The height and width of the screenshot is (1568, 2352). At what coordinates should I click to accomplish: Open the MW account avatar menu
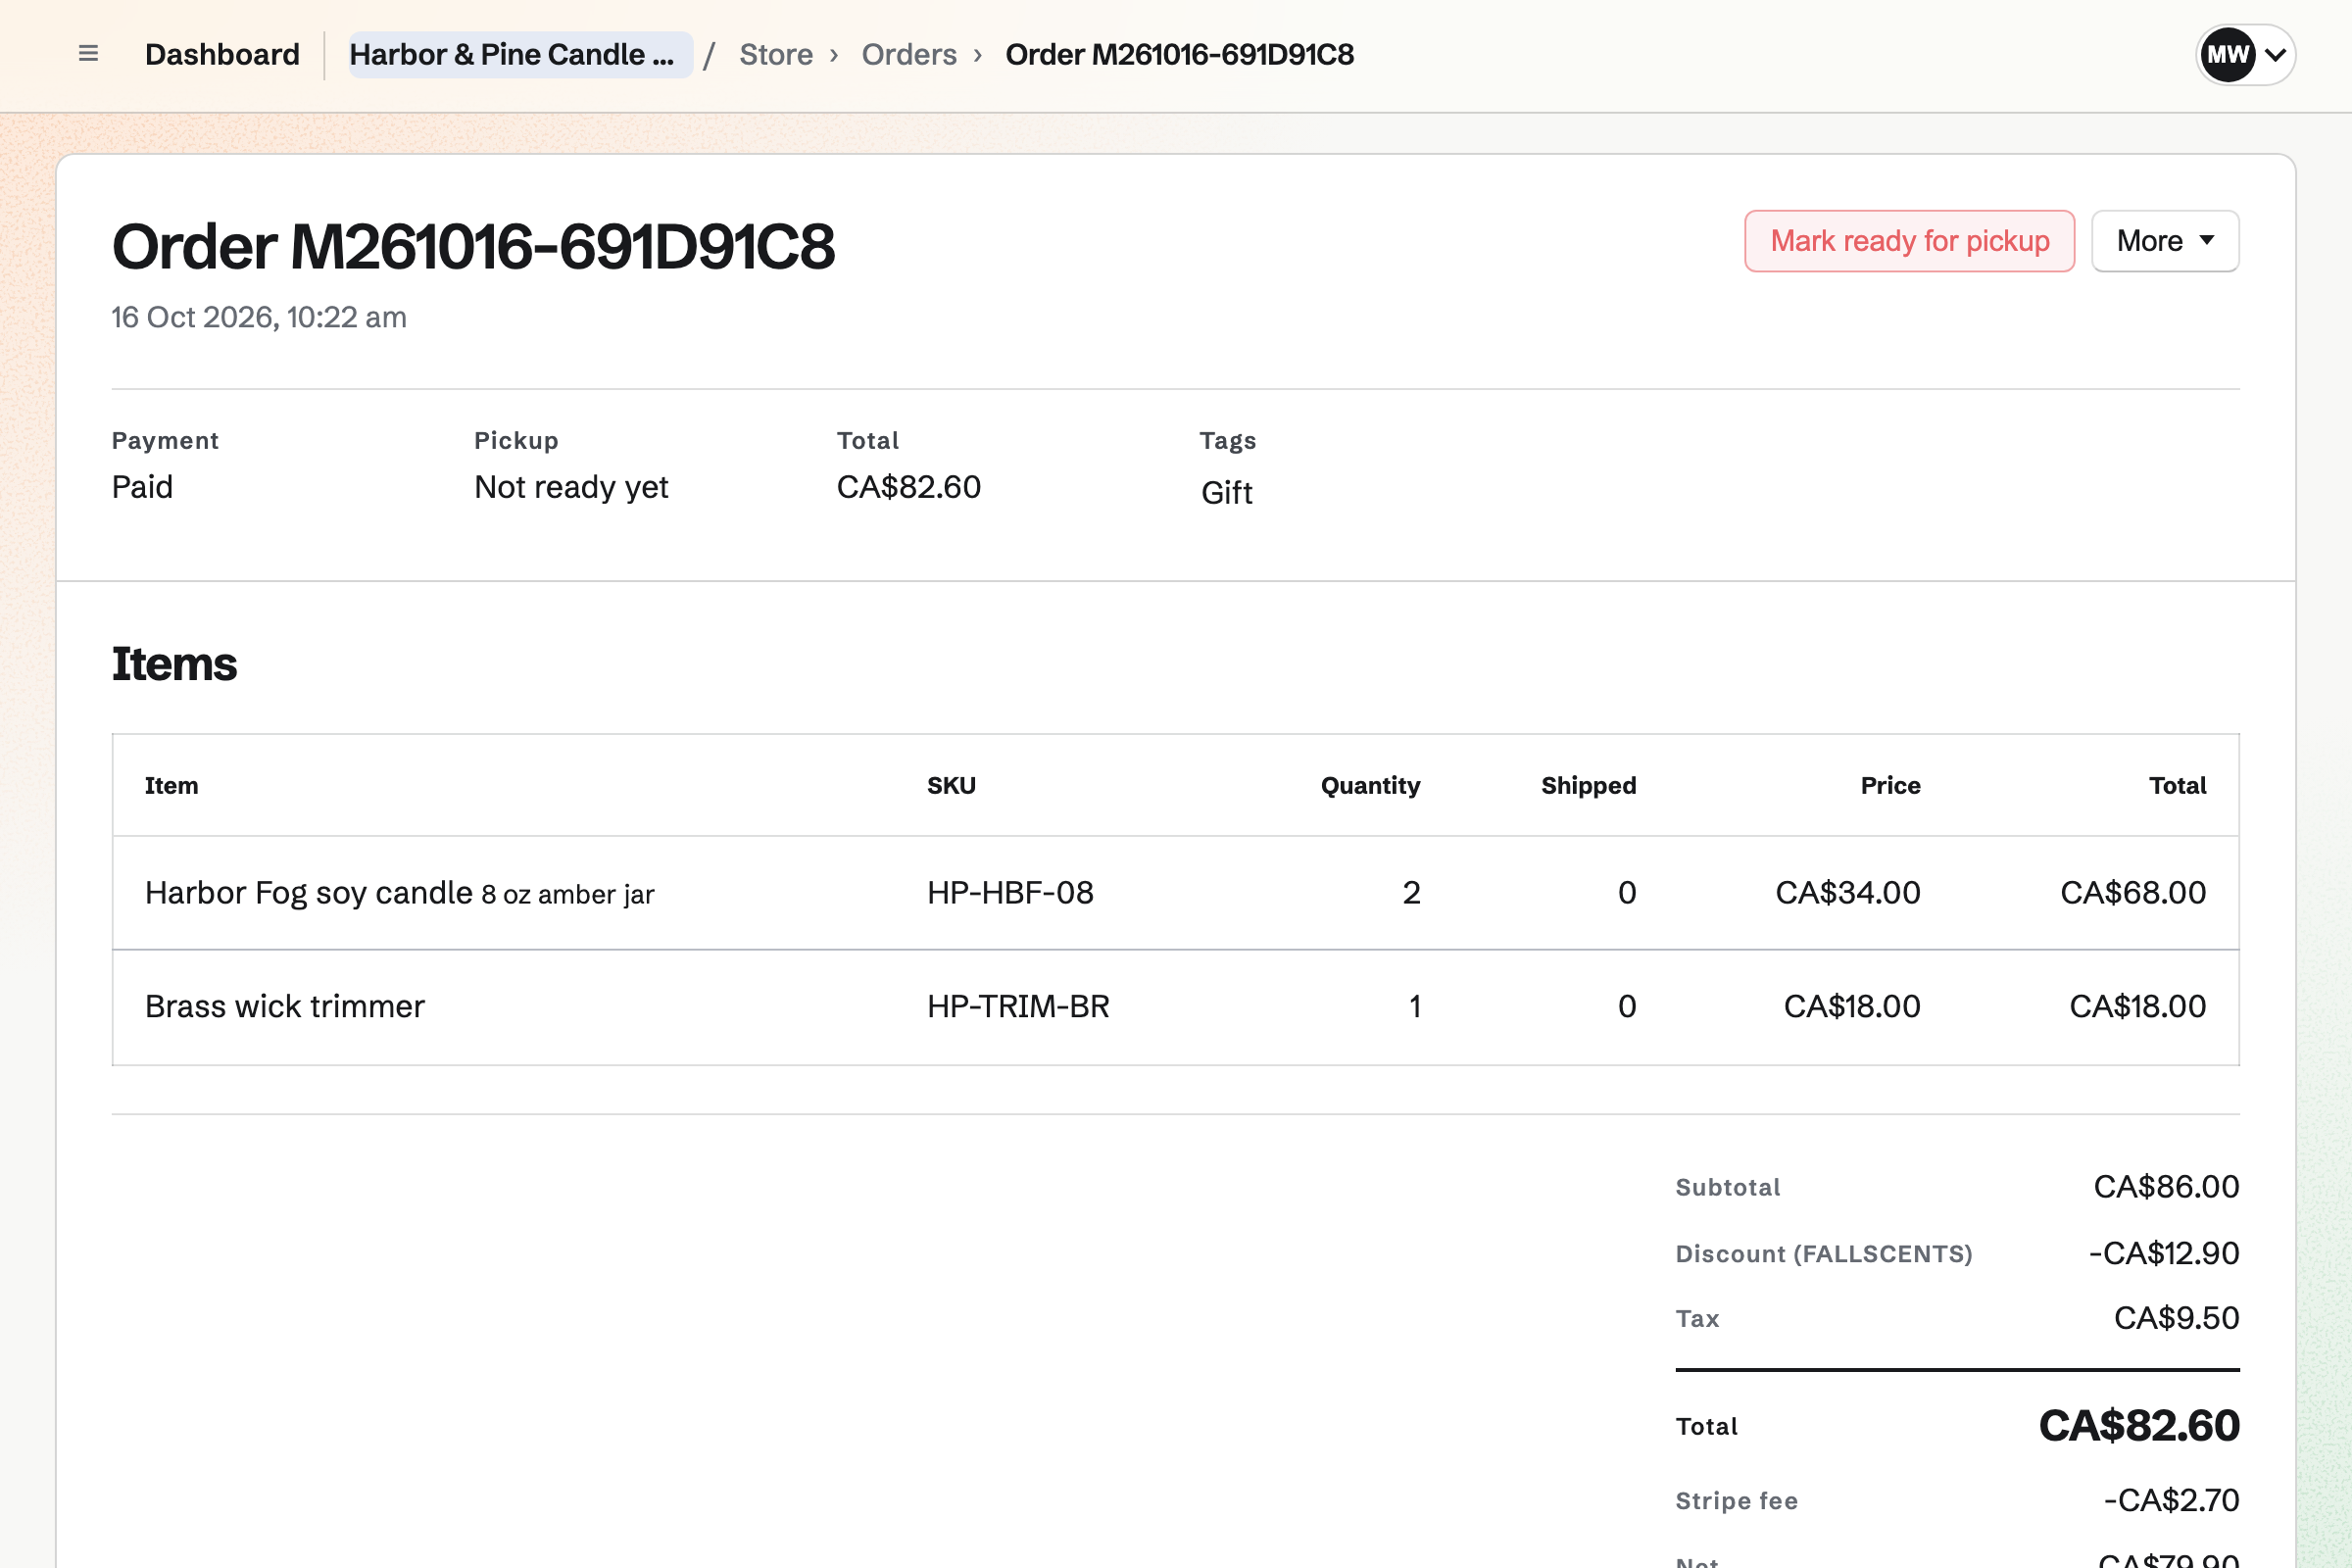coord(2245,54)
